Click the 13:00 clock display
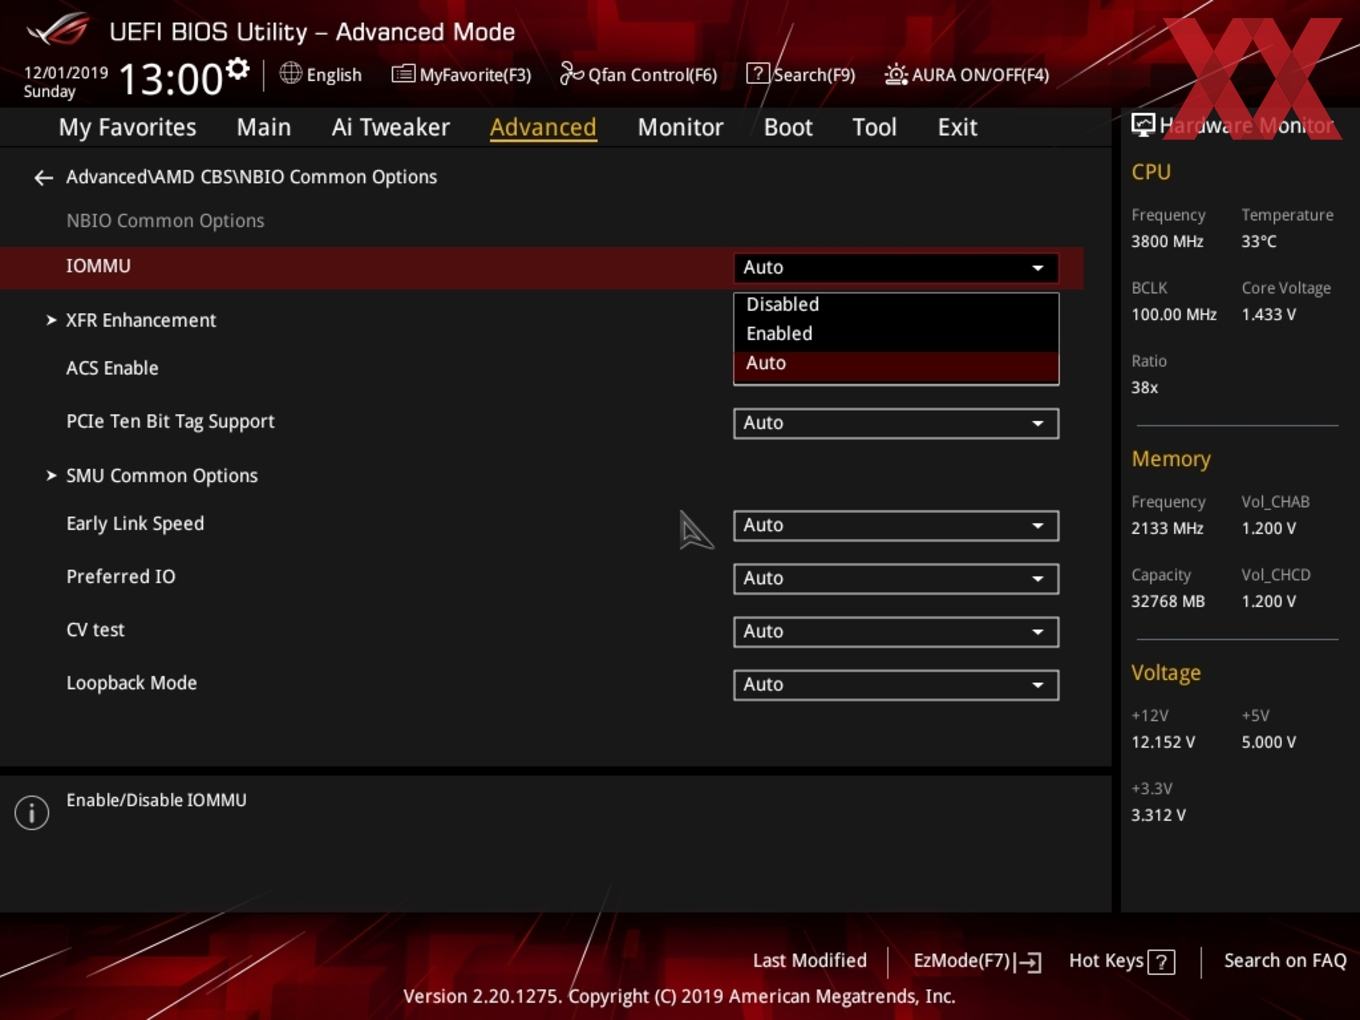Viewport: 1360px width, 1020px height. [x=170, y=79]
